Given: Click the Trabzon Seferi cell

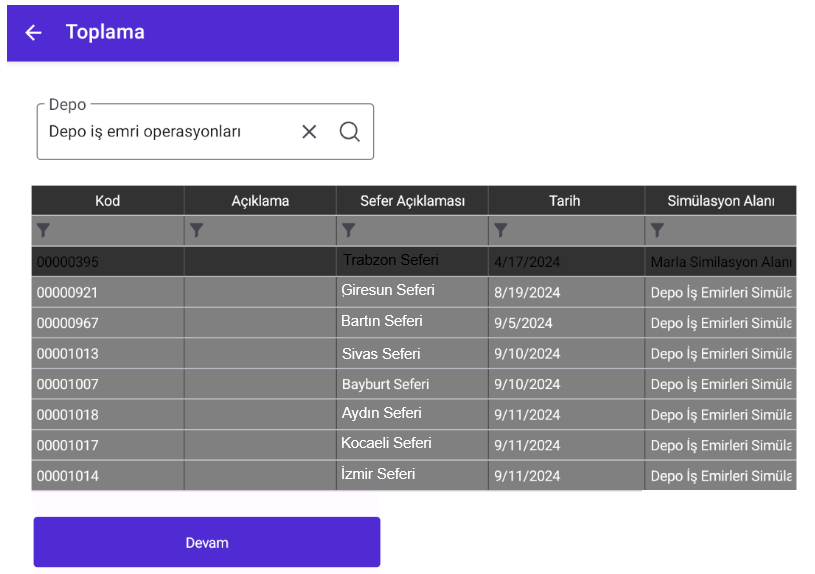Looking at the screenshot, I should point(412,262).
